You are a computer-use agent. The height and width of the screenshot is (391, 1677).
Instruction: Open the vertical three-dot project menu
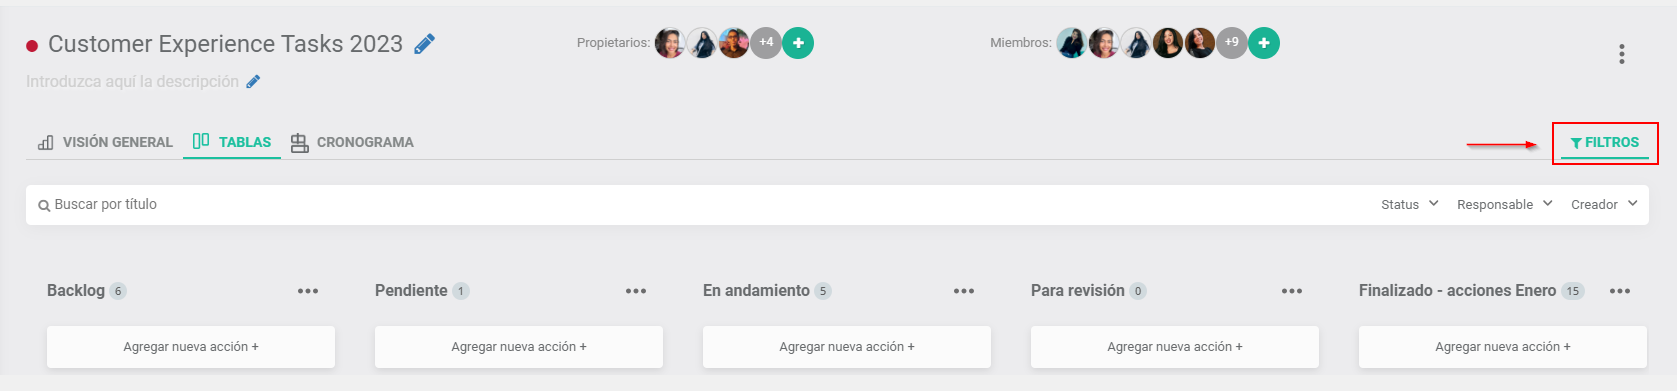point(1622,54)
